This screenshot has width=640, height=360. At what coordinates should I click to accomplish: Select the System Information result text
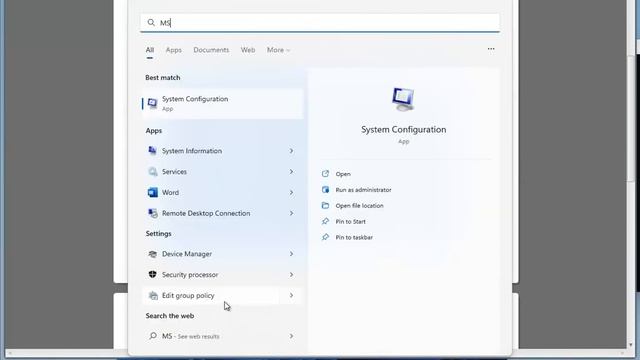pyautogui.click(x=192, y=151)
